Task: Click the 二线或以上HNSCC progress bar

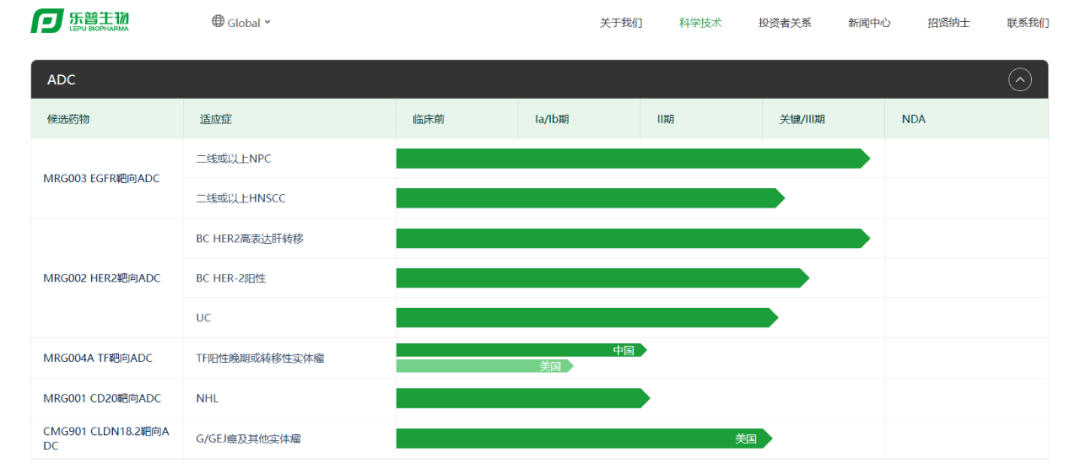Action: (x=588, y=198)
